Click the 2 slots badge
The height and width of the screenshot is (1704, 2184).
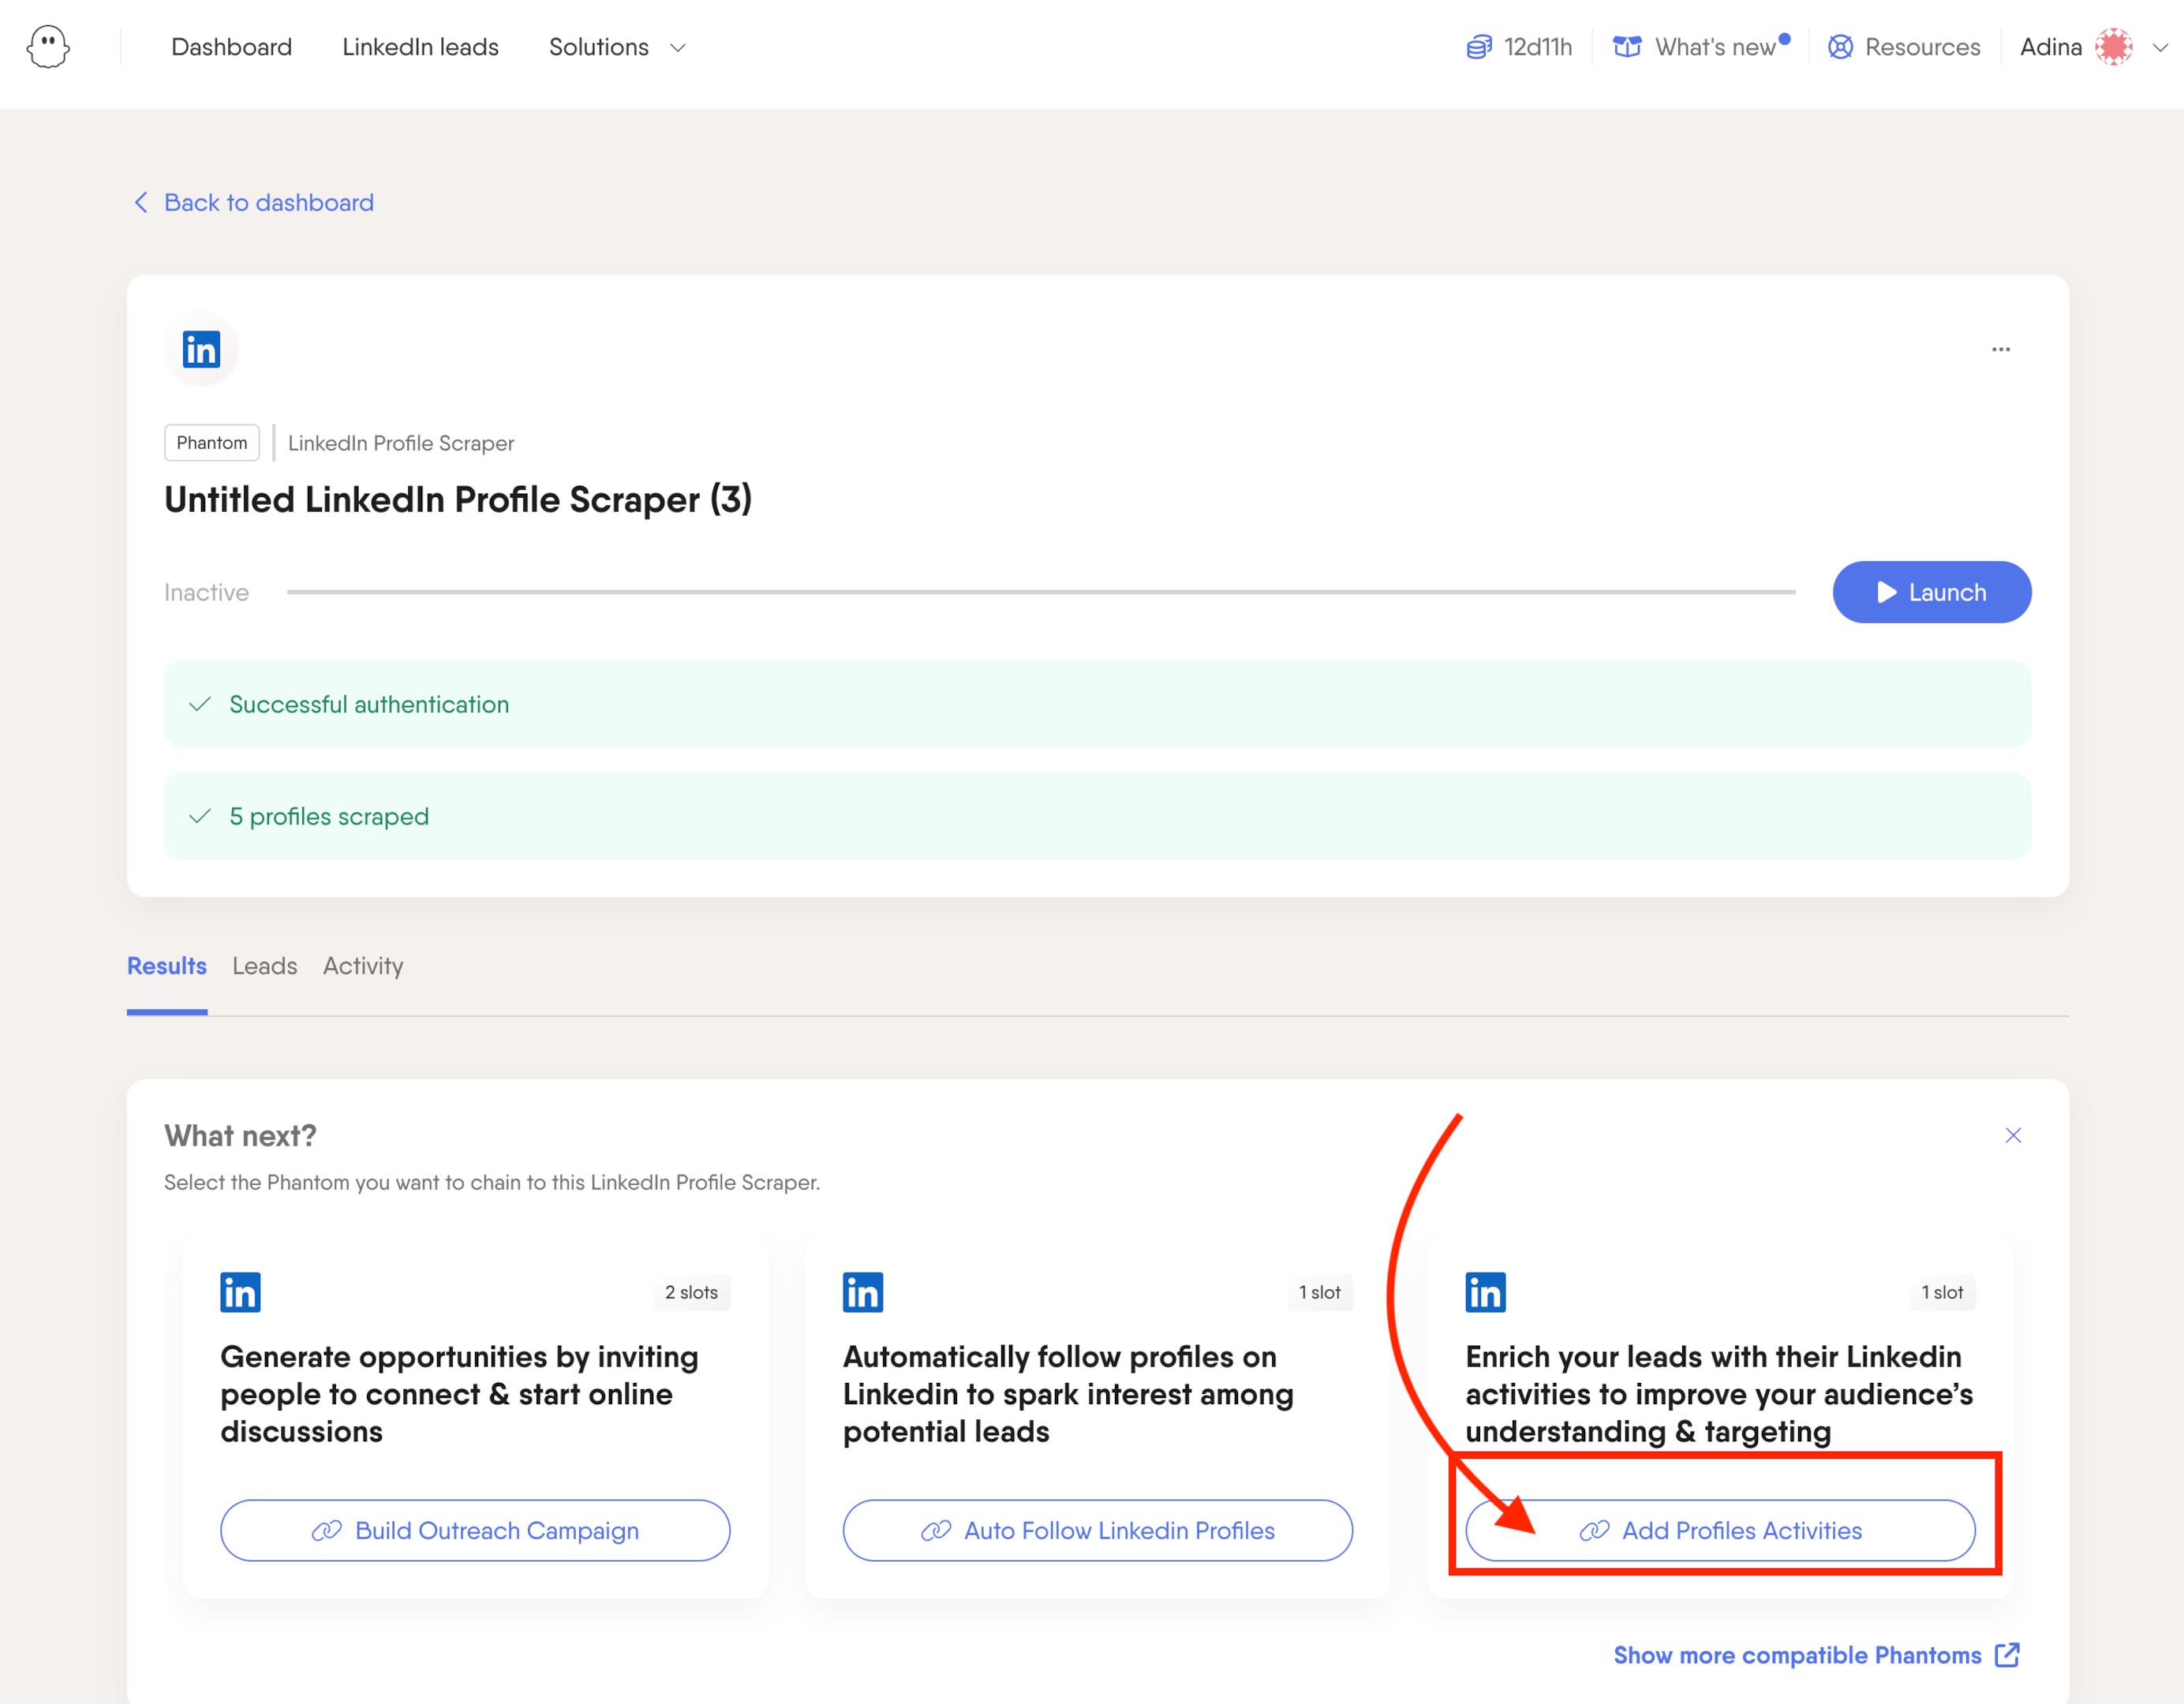point(691,1292)
